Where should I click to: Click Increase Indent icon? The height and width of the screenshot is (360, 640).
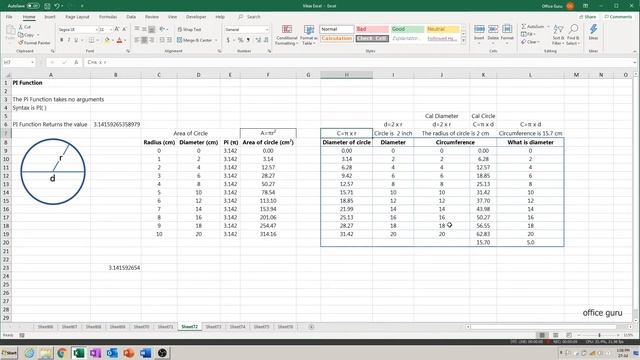(169, 40)
